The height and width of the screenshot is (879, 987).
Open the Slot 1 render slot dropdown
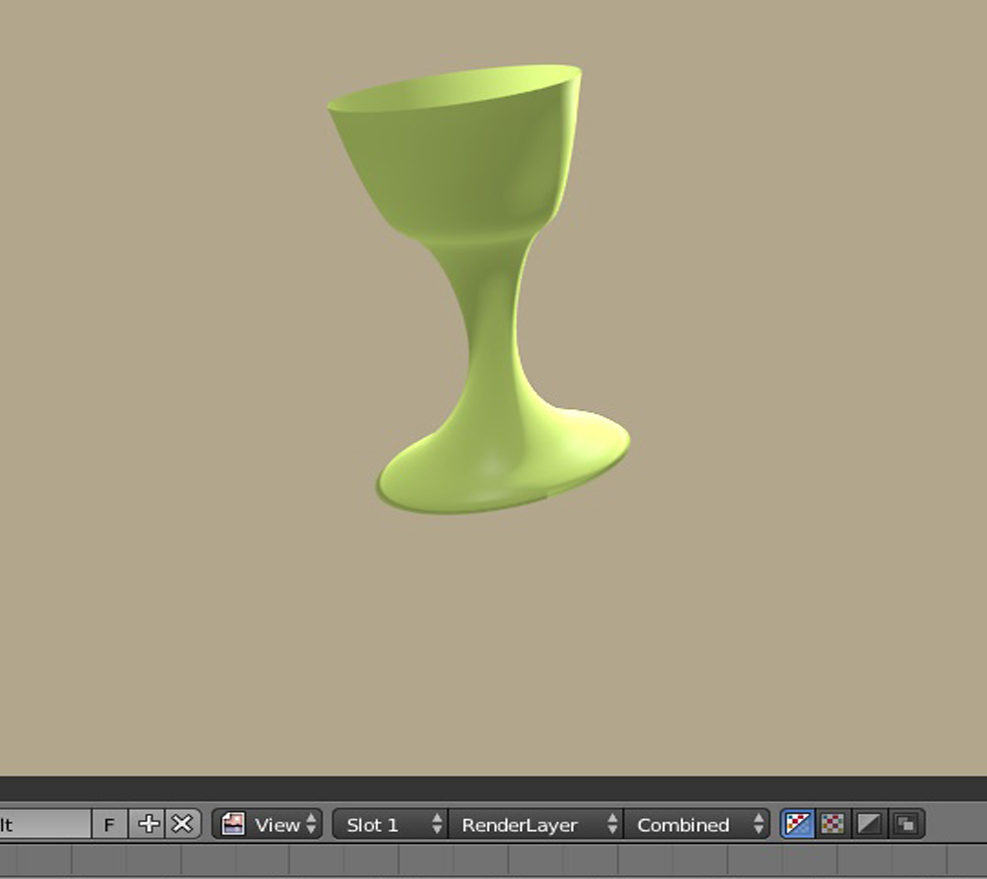390,824
